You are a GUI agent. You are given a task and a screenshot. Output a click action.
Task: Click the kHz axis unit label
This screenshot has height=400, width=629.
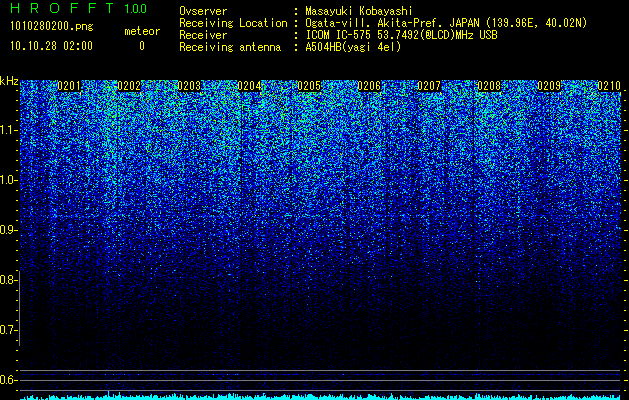(x=9, y=81)
